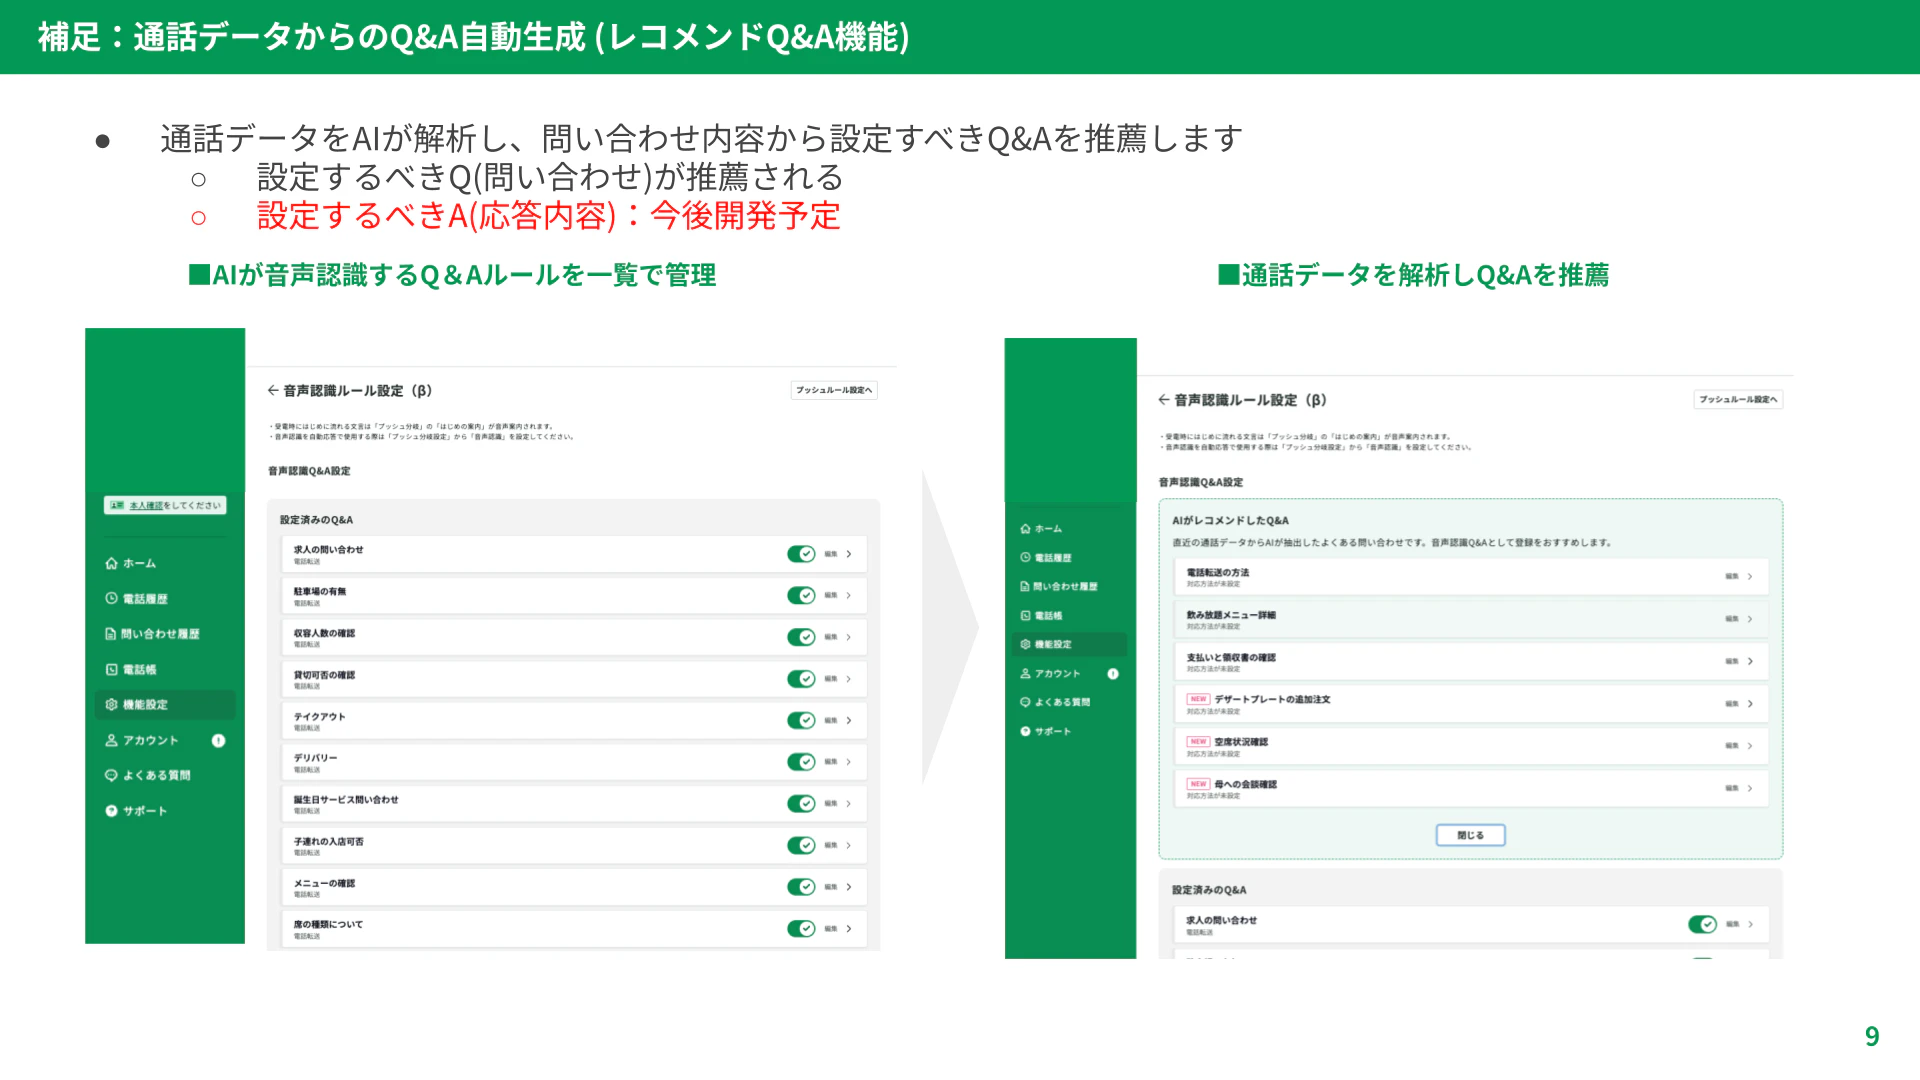Image resolution: width=1920 pixels, height=1080 pixels.
Task: Click the 本人確認をしてください link banner
Action: [x=165, y=506]
